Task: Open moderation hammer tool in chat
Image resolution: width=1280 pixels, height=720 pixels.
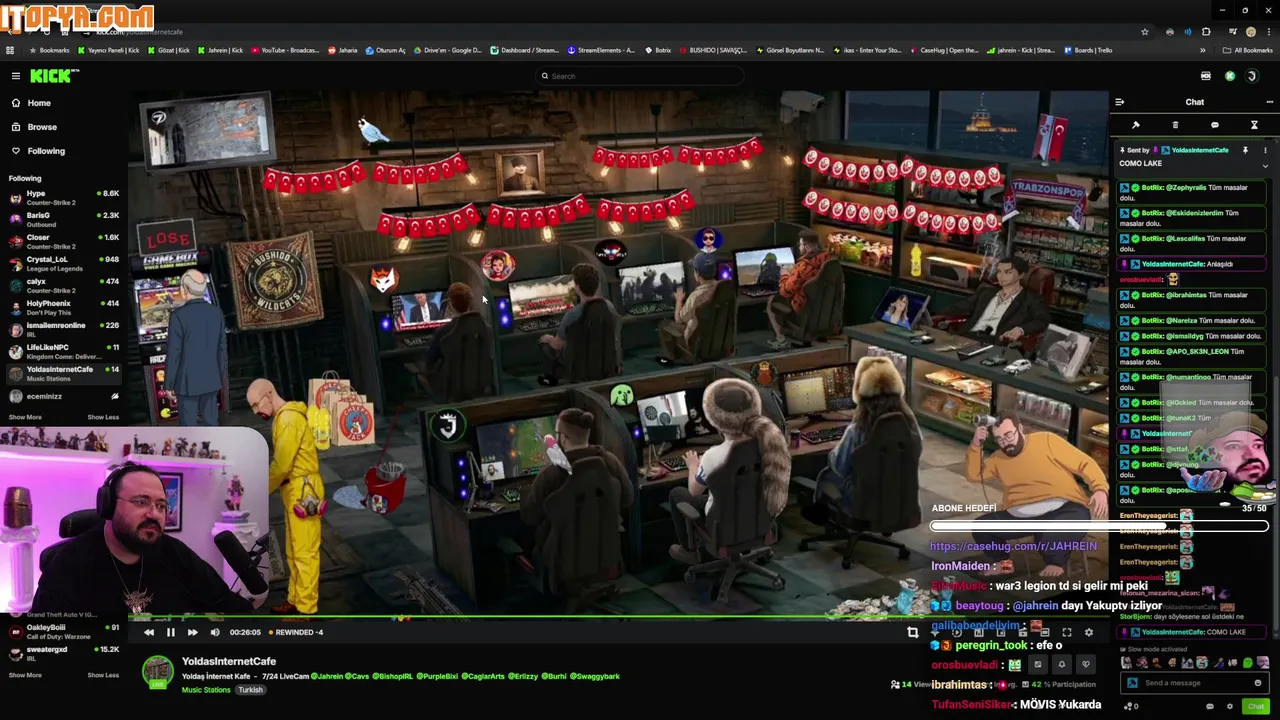Action: click(x=1136, y=125)
